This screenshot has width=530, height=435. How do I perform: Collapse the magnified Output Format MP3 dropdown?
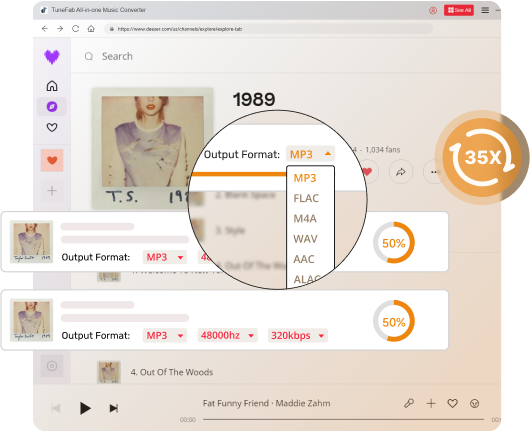point(310,154)
